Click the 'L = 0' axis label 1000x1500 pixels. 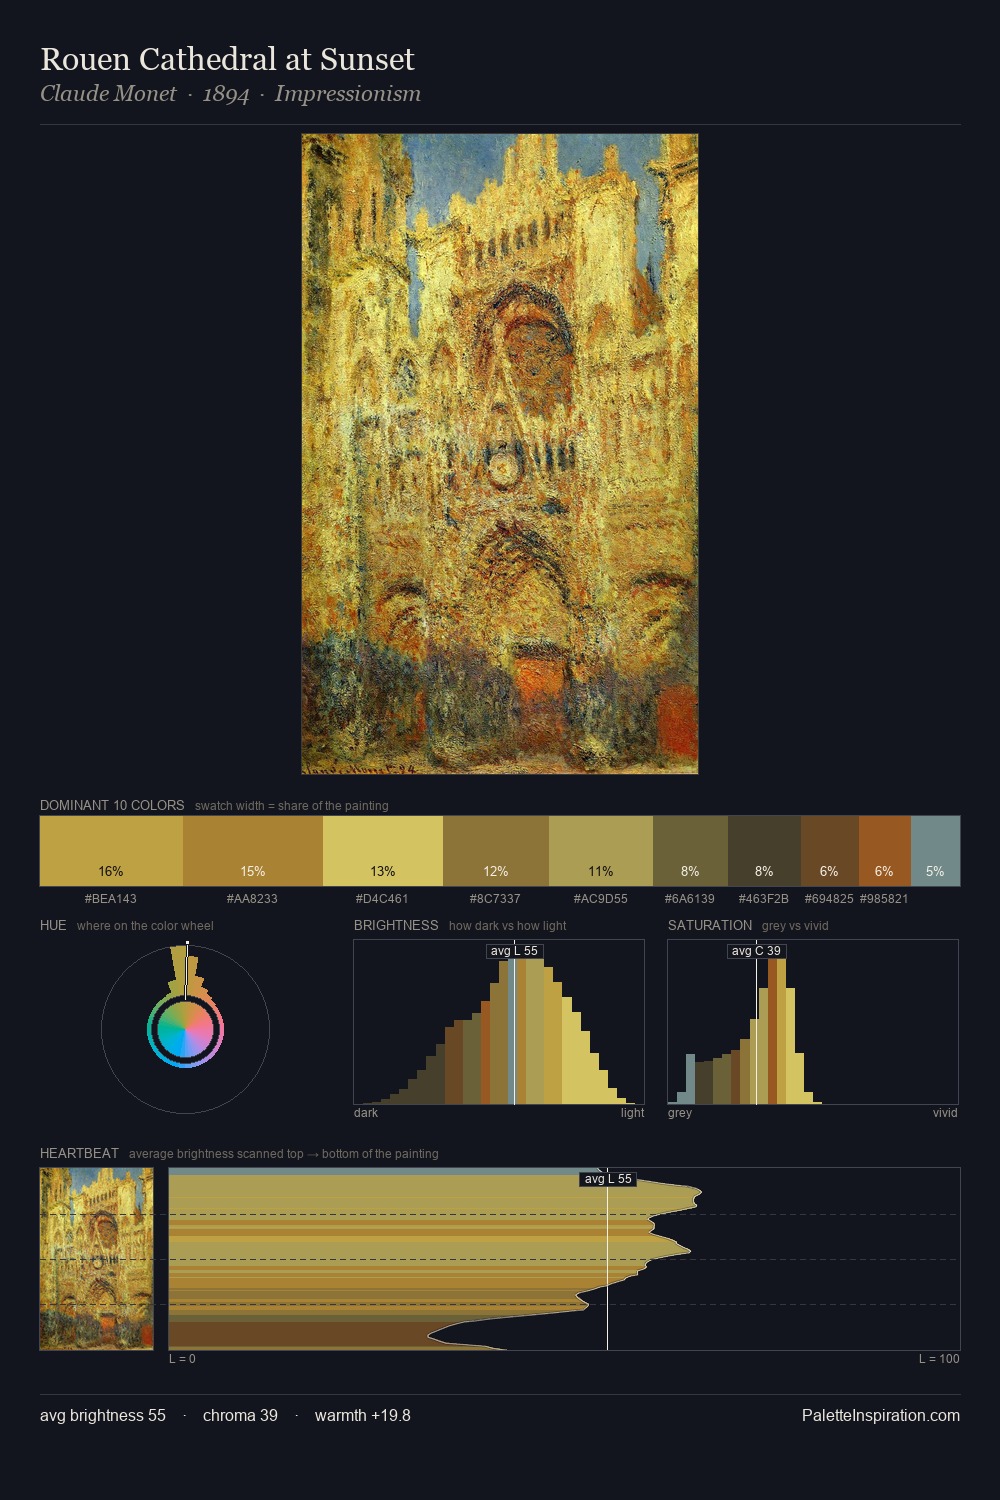click(x=182, y=1359)
